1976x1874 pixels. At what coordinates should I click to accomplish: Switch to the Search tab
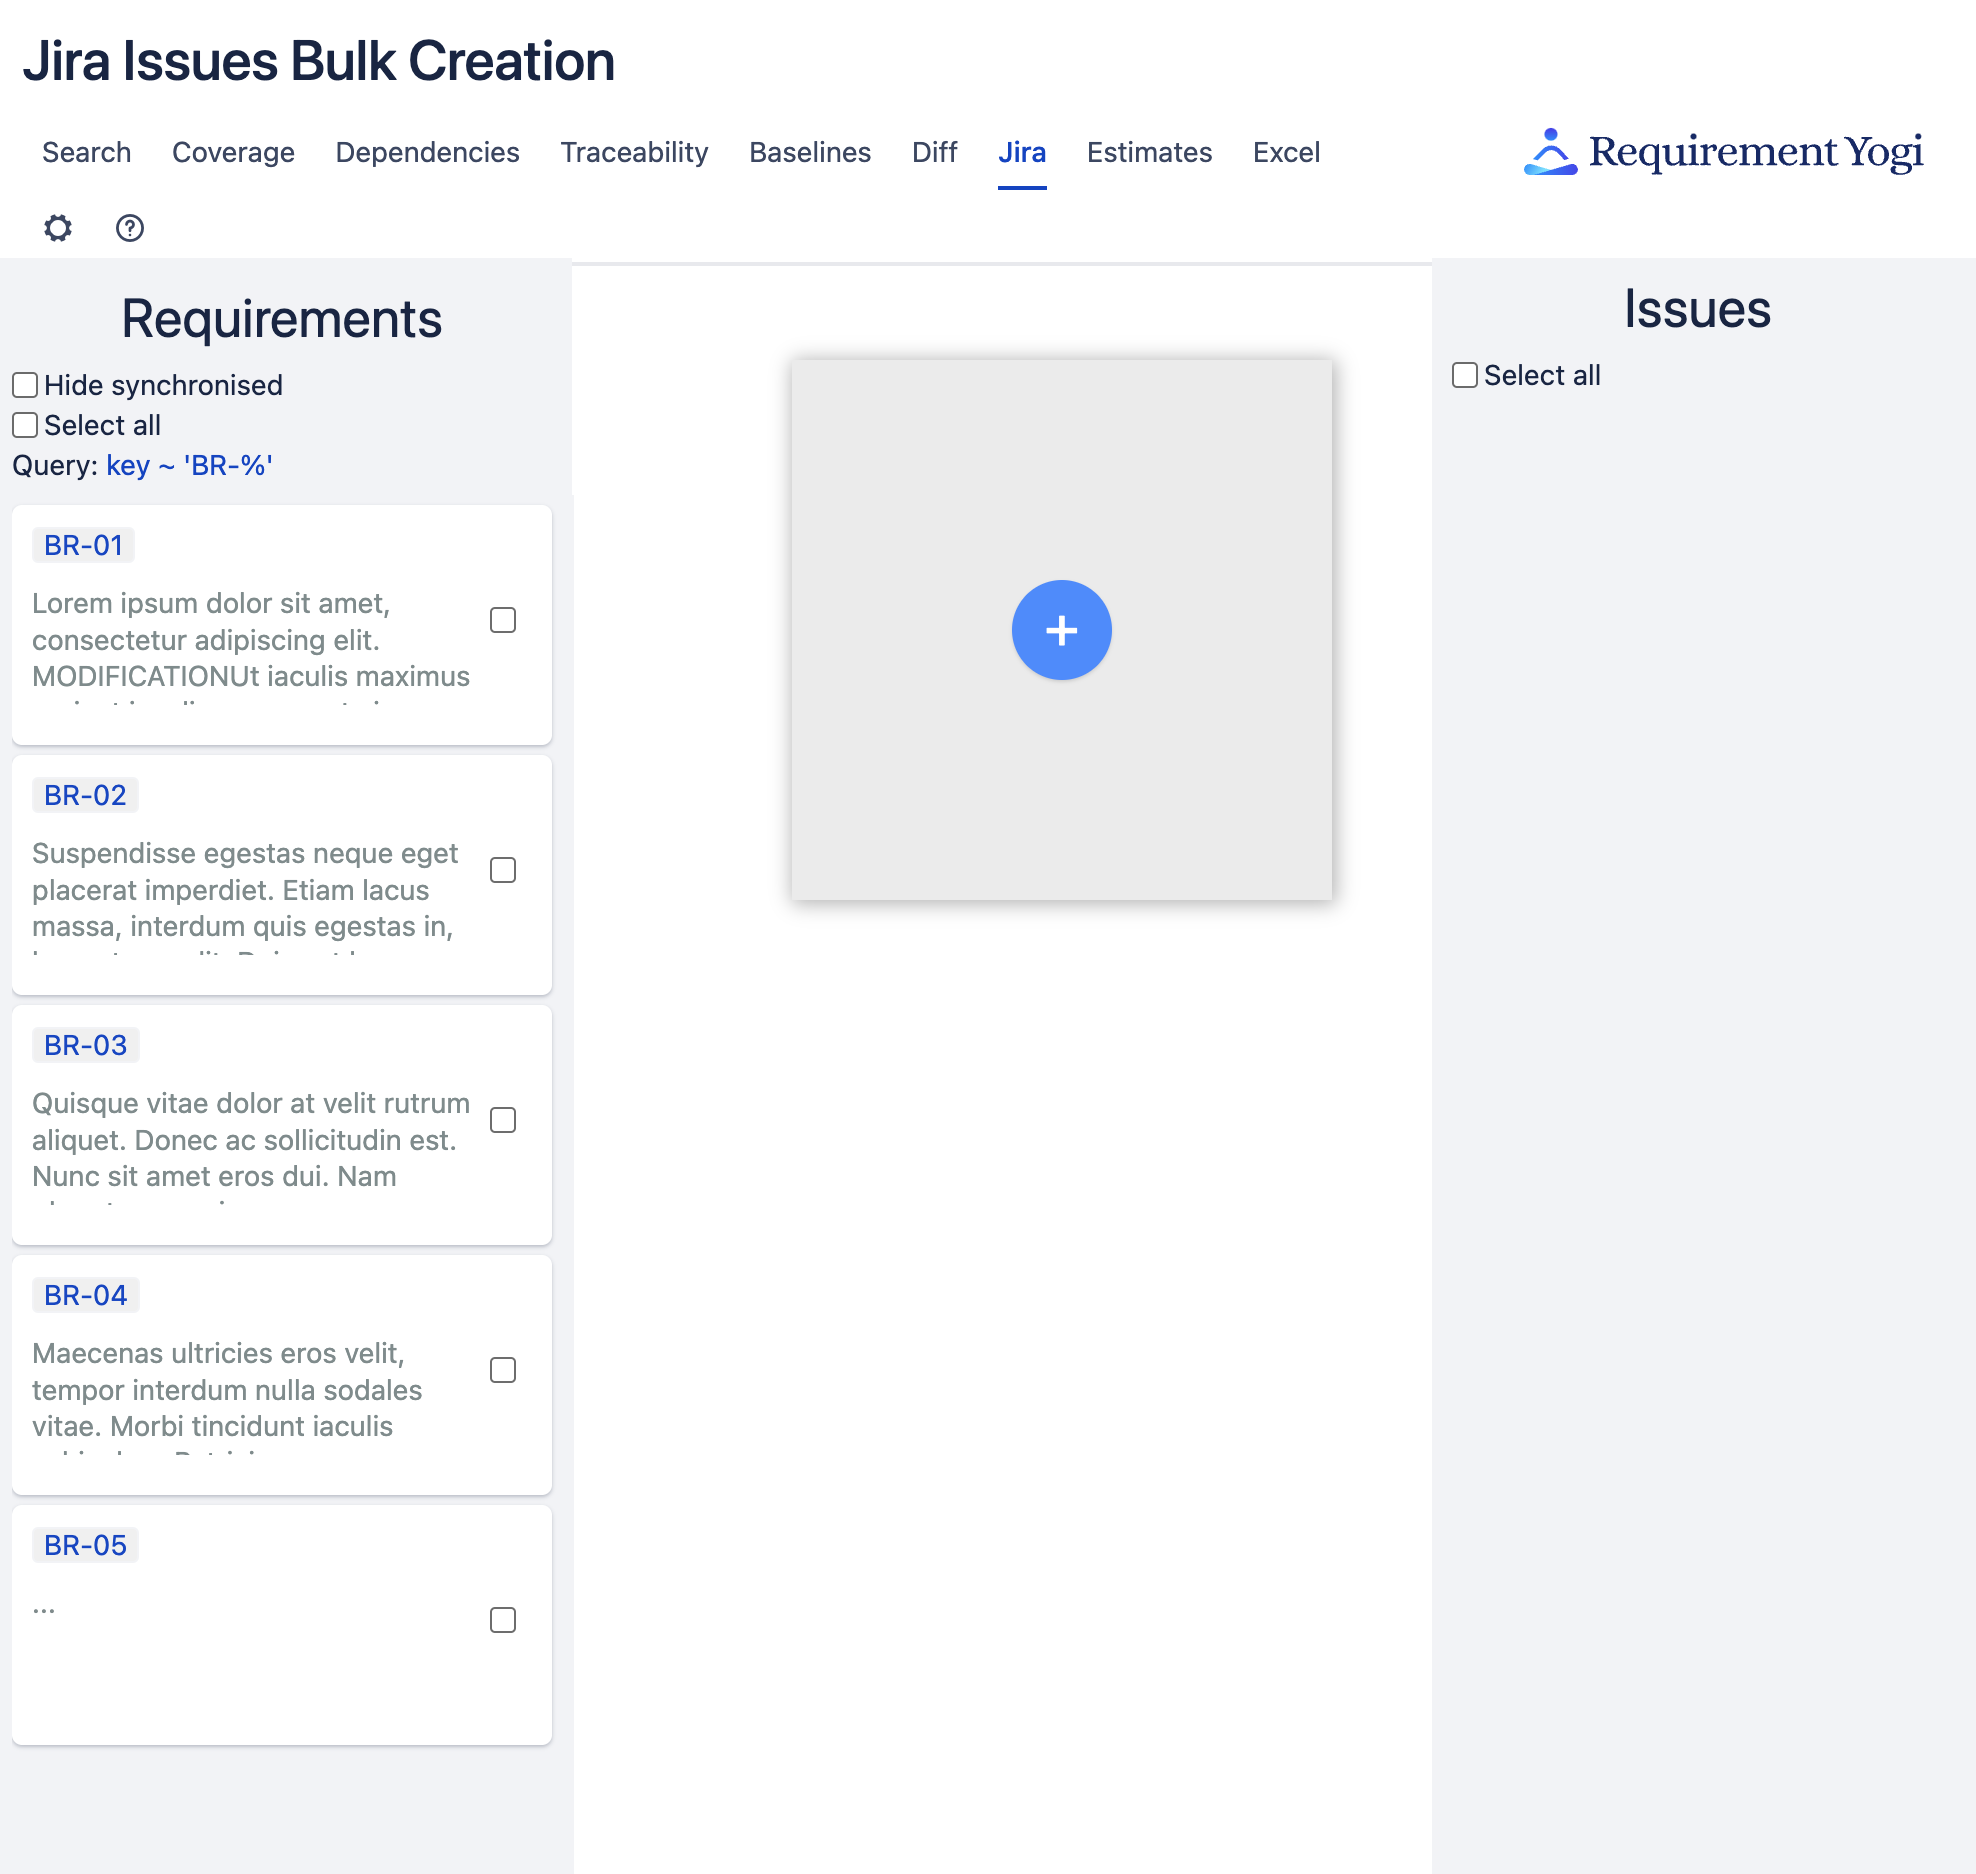pos(86,152)
